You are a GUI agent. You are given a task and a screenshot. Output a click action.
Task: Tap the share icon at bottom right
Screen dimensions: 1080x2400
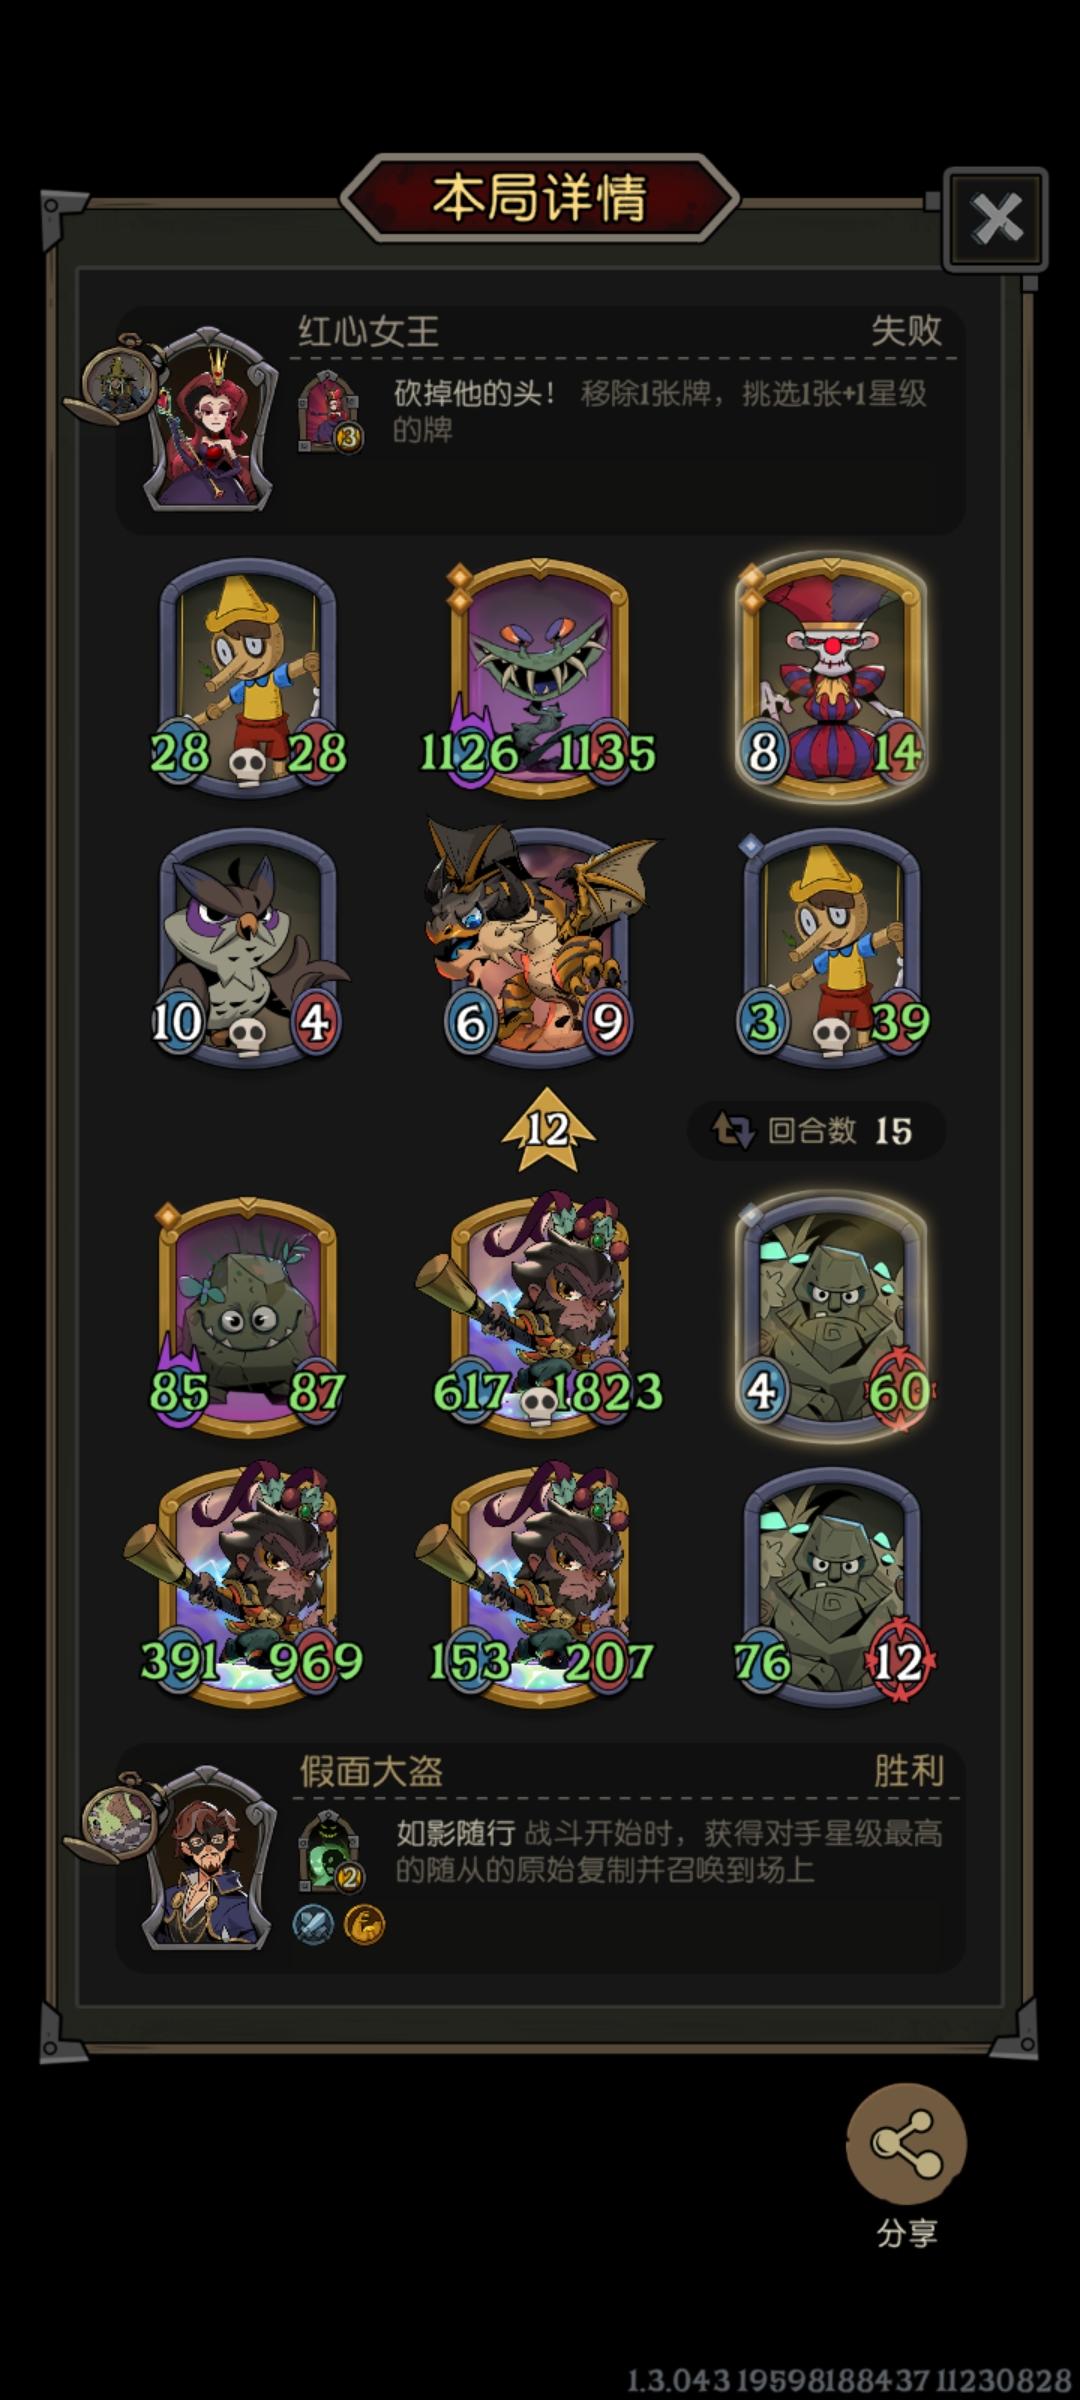906,2143
